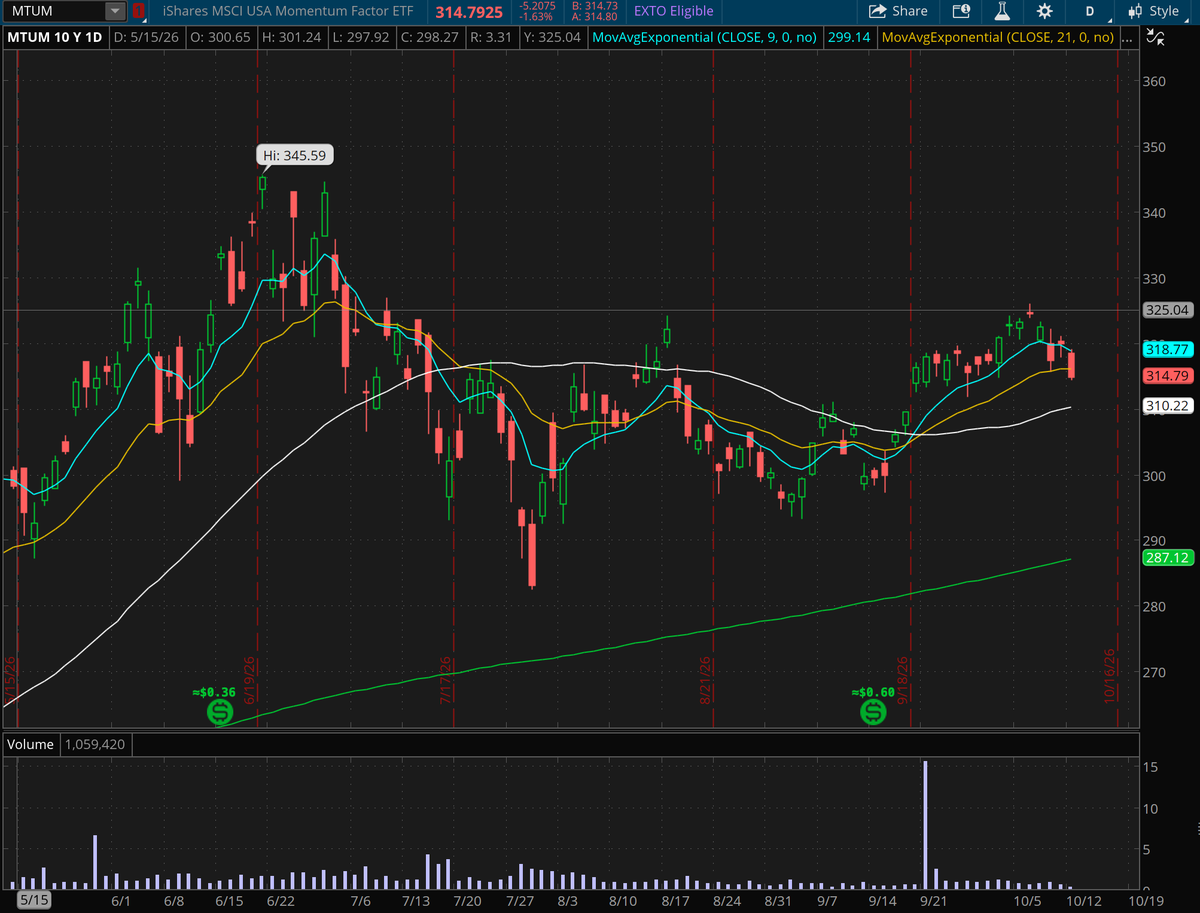The width and height of the screenshot is (1200, 913).
Task: Click the red symbol link indicator beside MTUM
Action: point(138,11)
